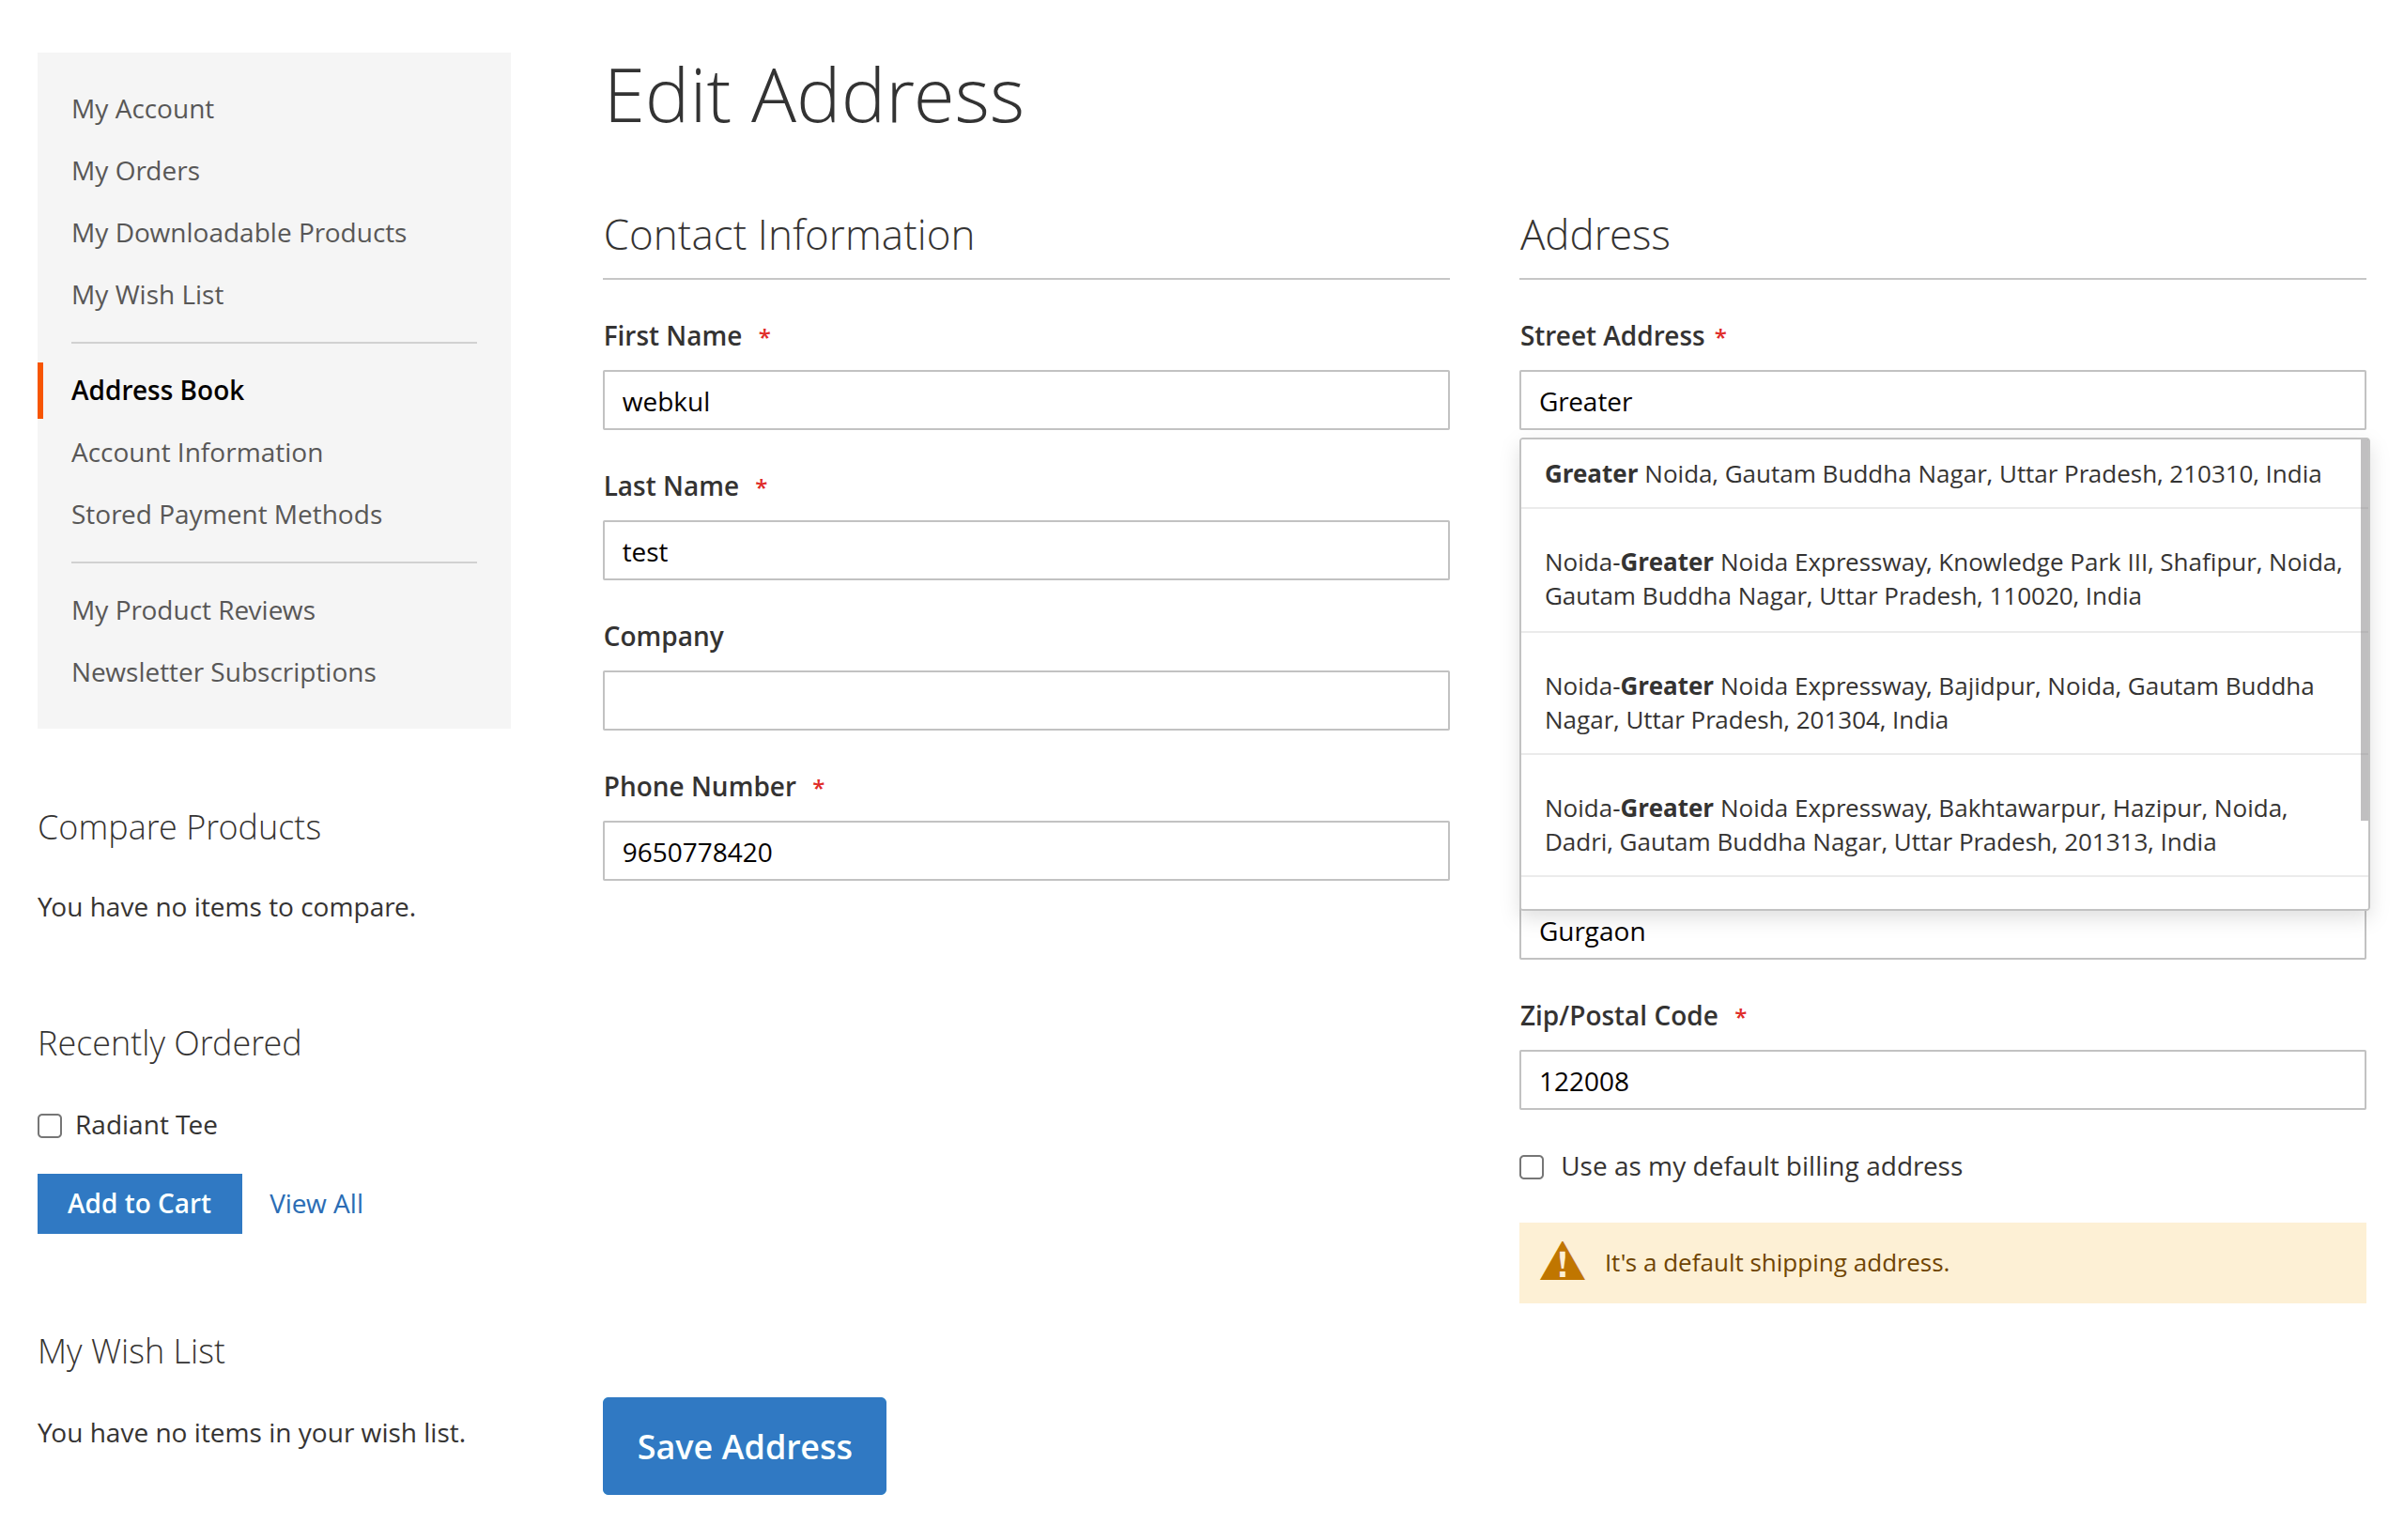This screenshot has width=2404, height=1540.
Task: Focus the Phone Number field
Action: pos(1026,851)
